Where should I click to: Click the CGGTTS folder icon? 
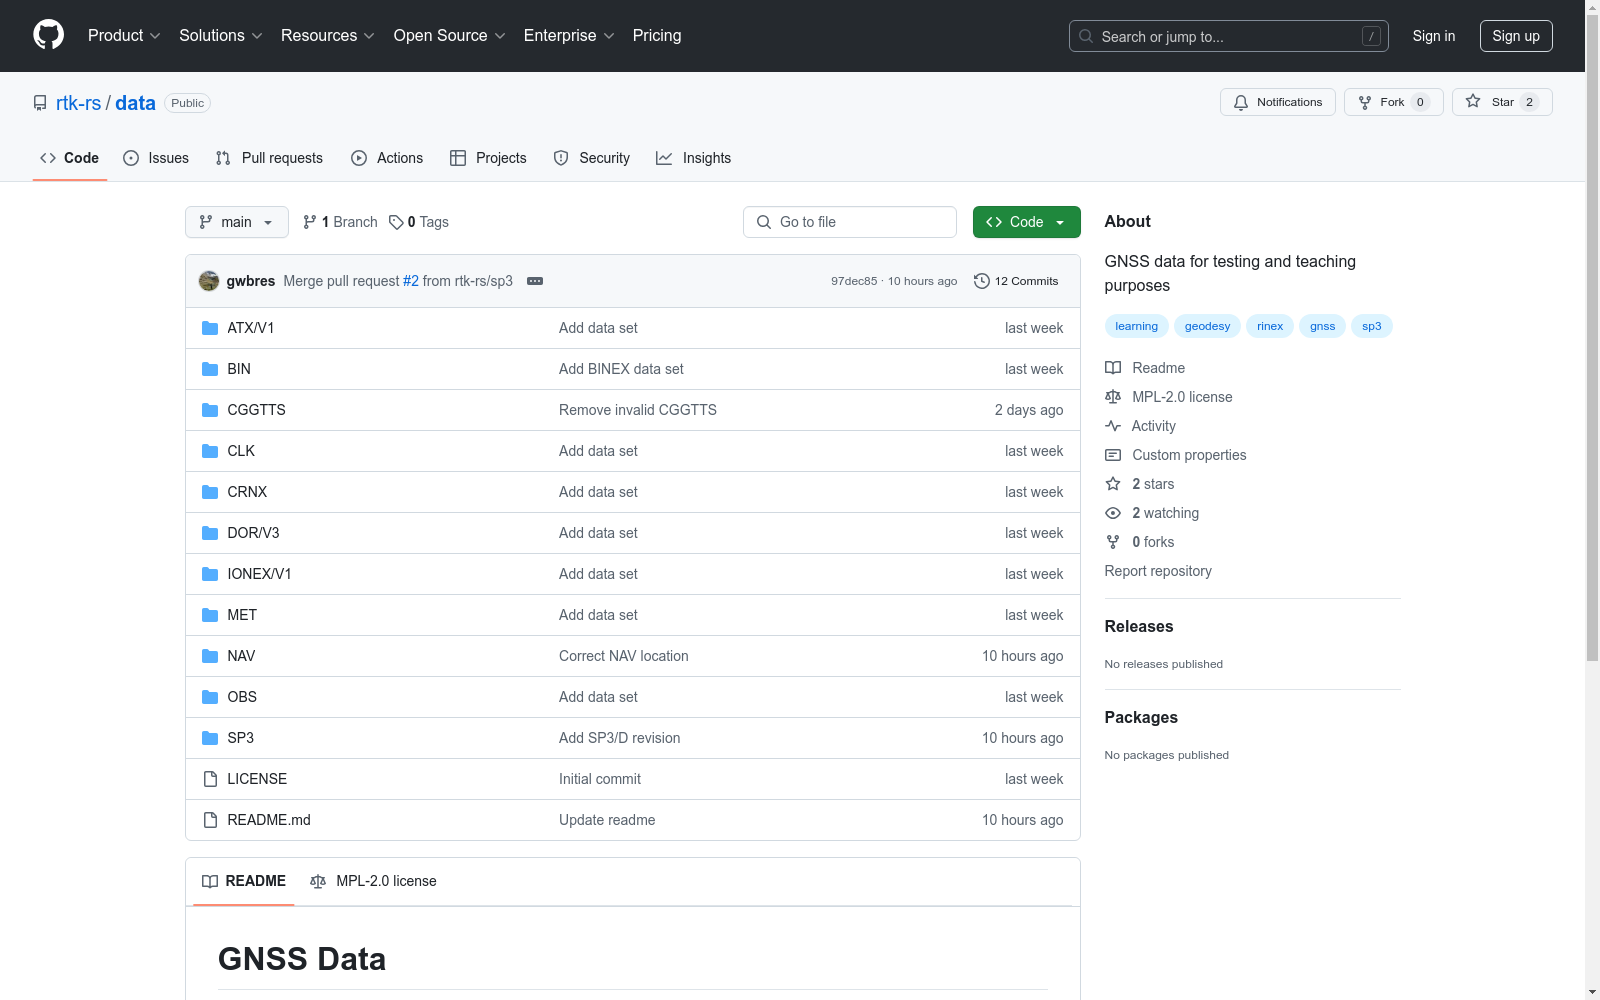click(210, 410)
